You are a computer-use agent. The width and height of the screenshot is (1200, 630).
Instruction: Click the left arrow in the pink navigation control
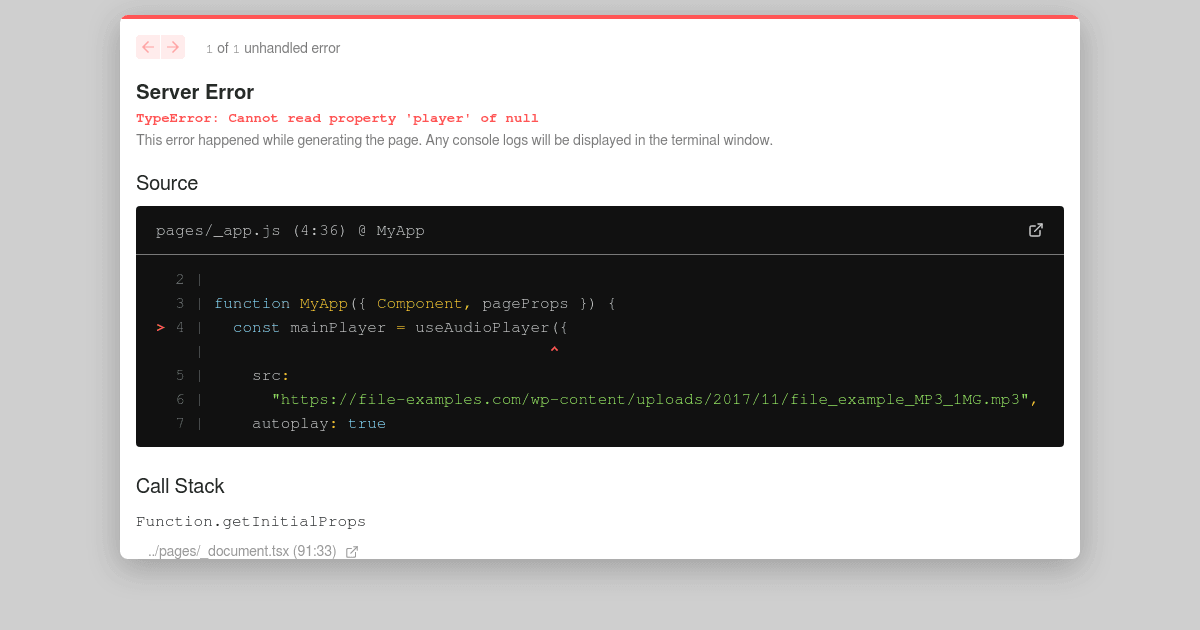147,47
